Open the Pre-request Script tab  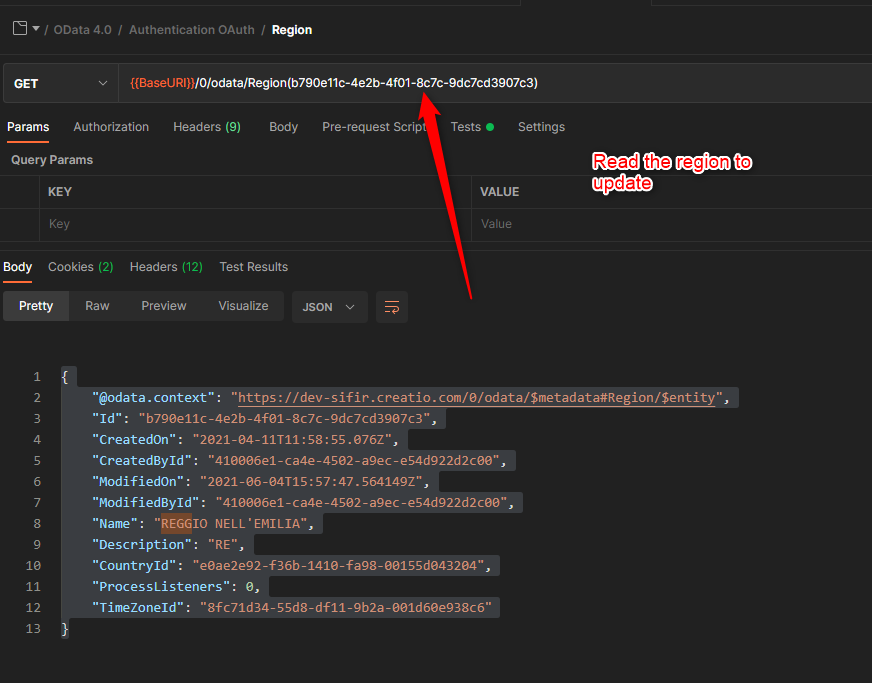click(x=374, y=127)
